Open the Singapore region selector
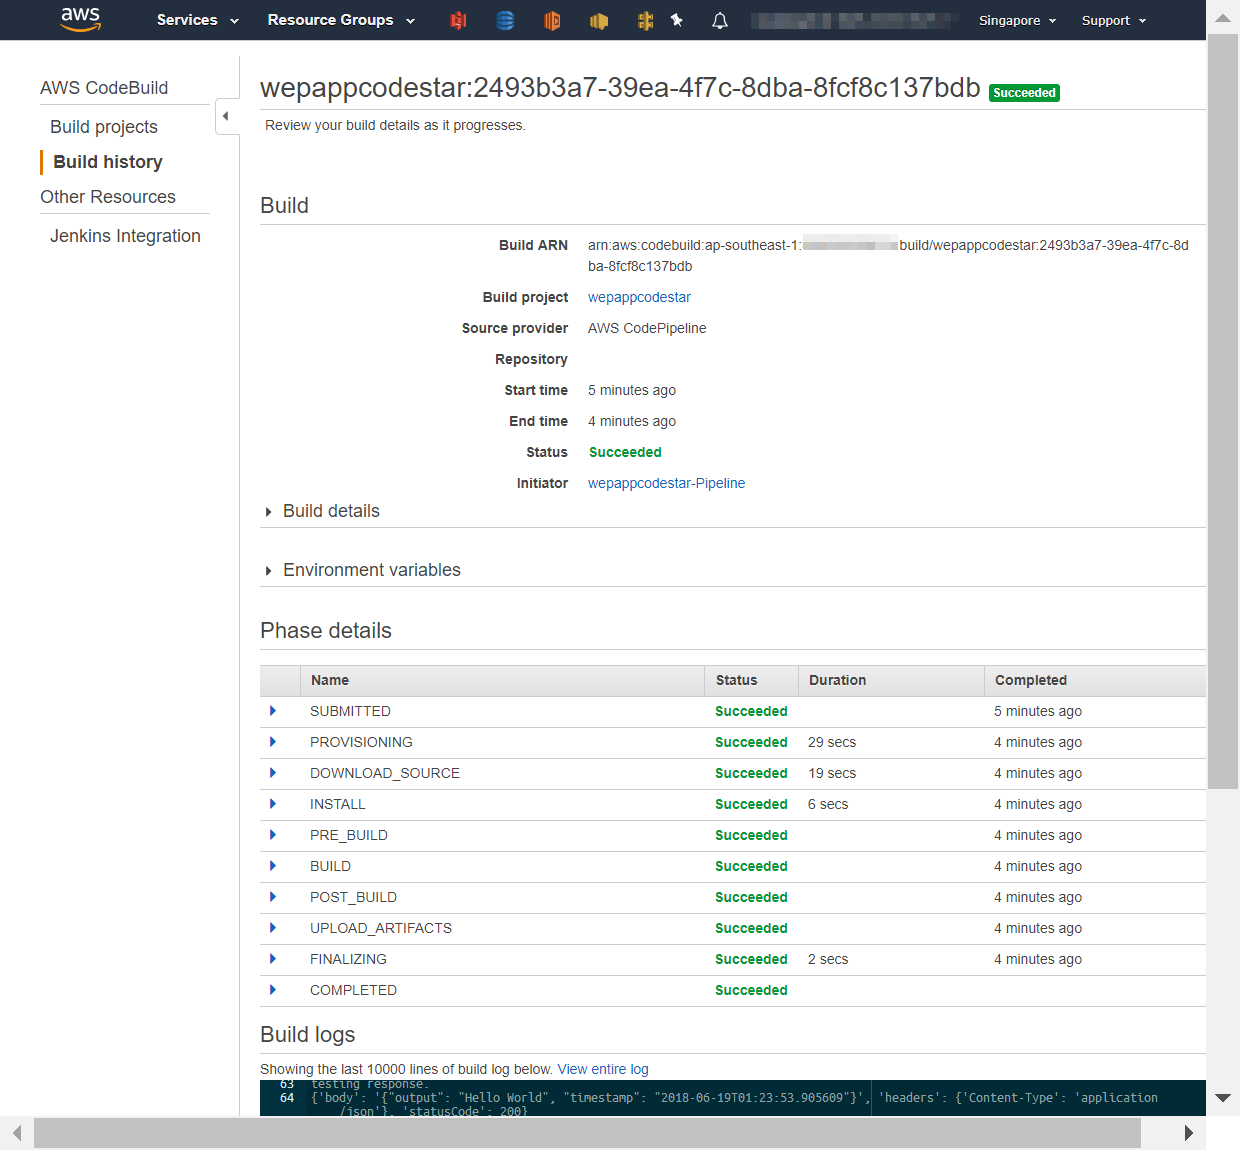The width and height of the screenshot is (1240, 1150). click(x=1017, y=20)
